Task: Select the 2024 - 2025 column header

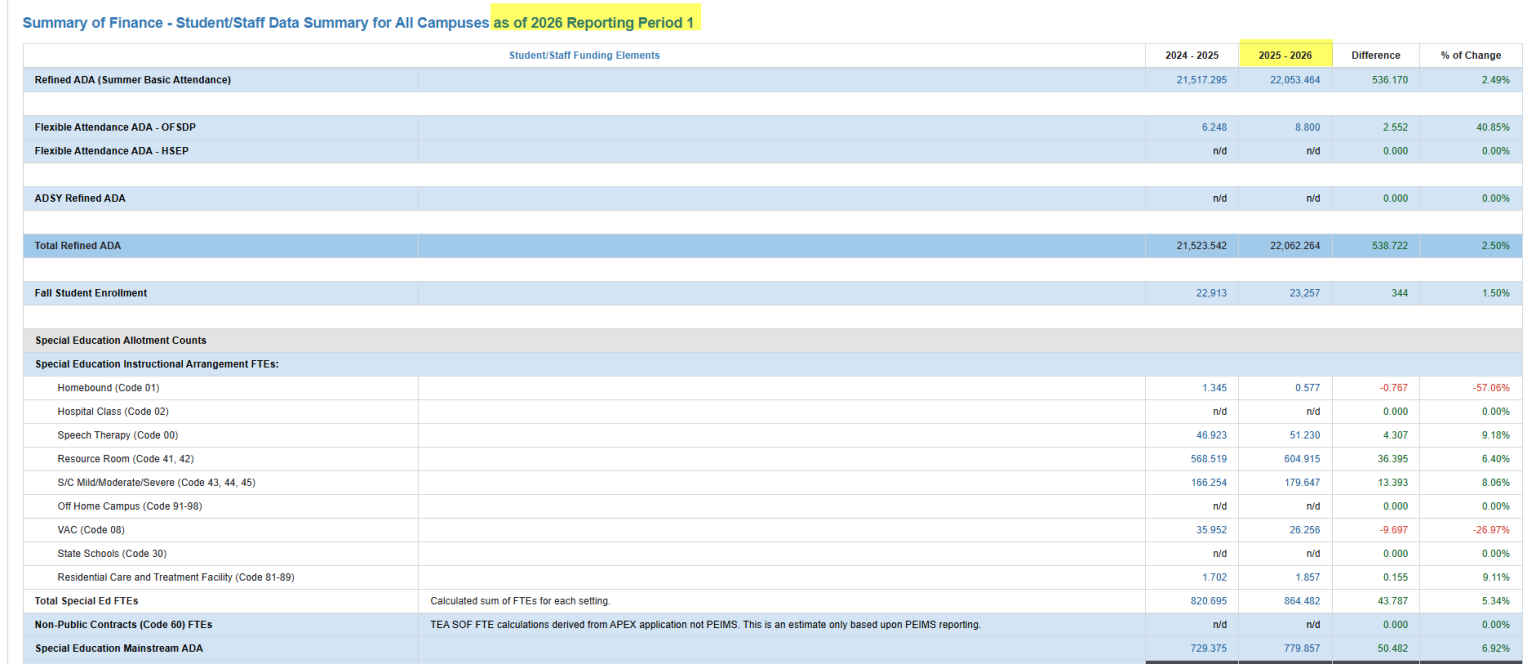Action: coord(1191,55)
